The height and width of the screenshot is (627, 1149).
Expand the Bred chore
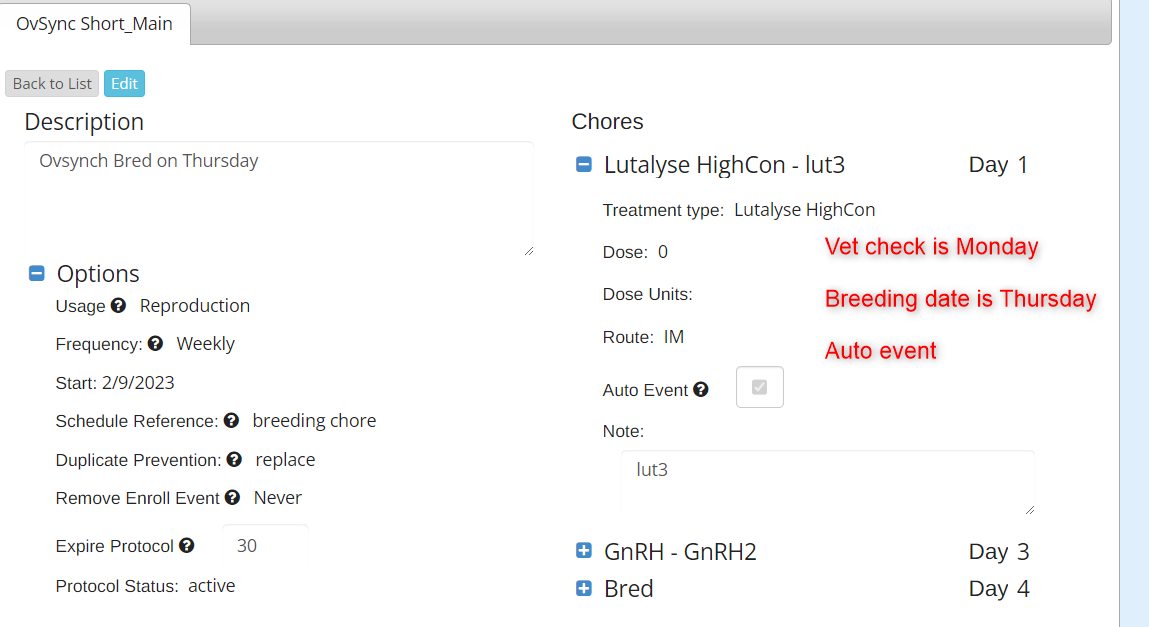coord(584,588)
